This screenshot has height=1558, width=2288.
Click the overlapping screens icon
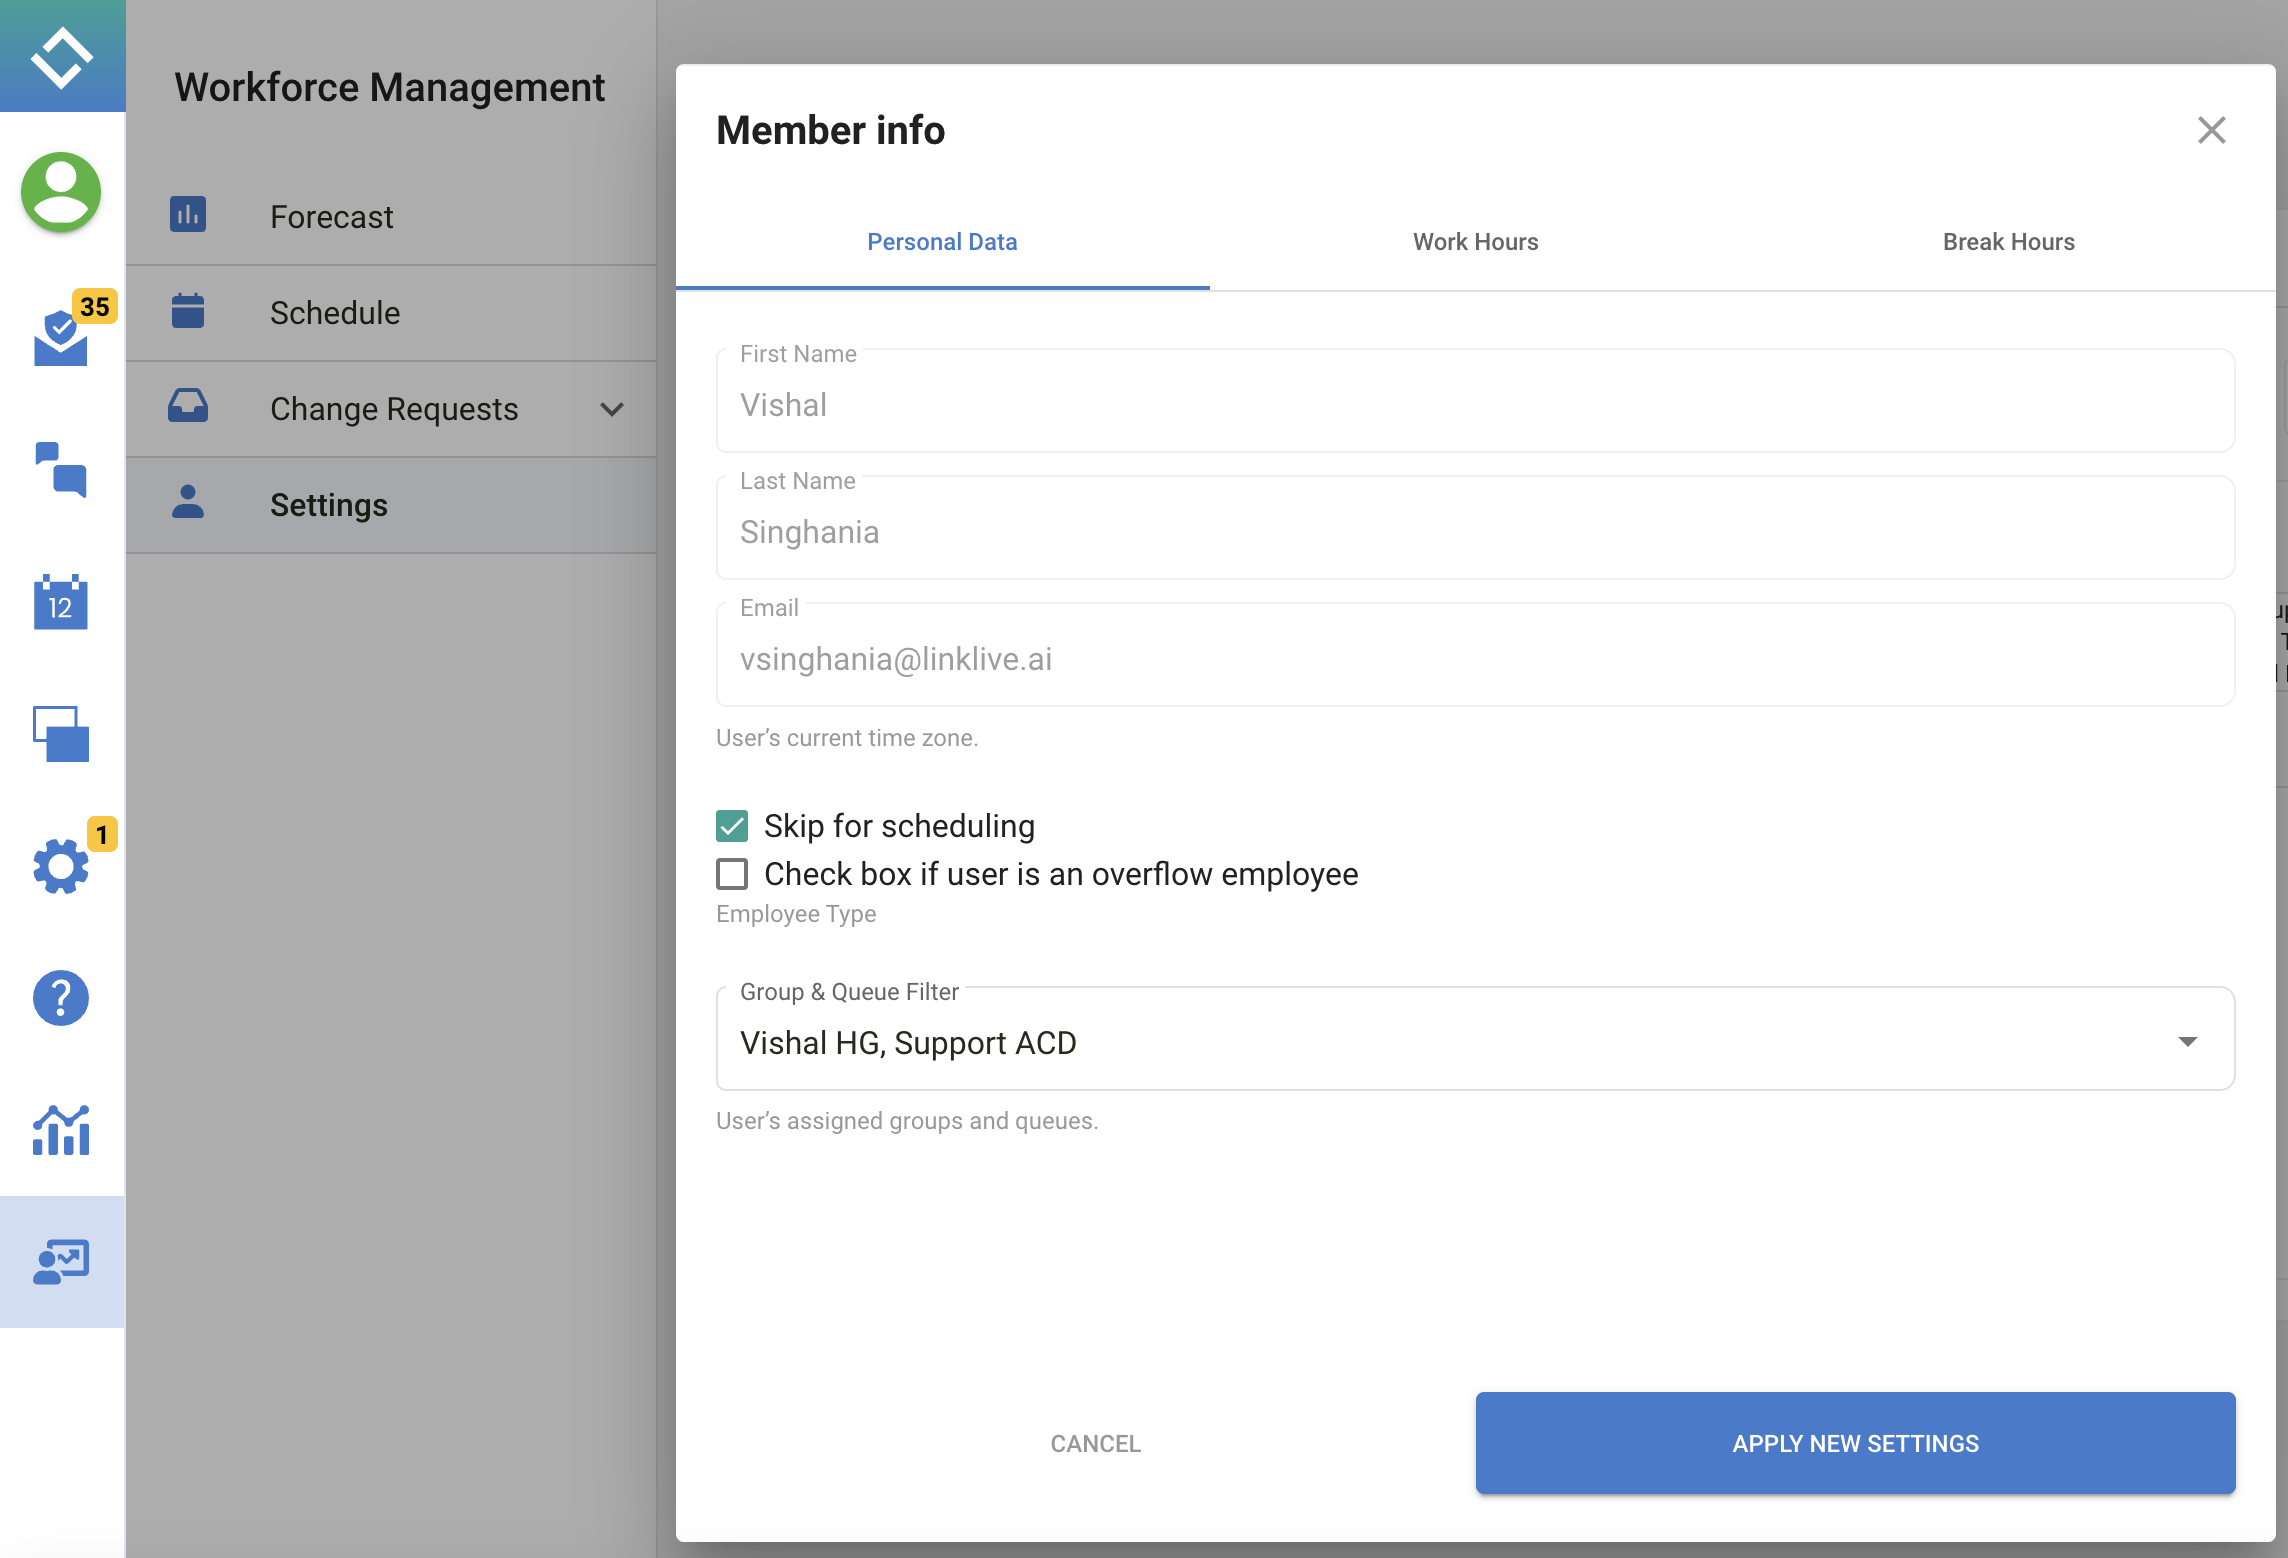point(61,734)
